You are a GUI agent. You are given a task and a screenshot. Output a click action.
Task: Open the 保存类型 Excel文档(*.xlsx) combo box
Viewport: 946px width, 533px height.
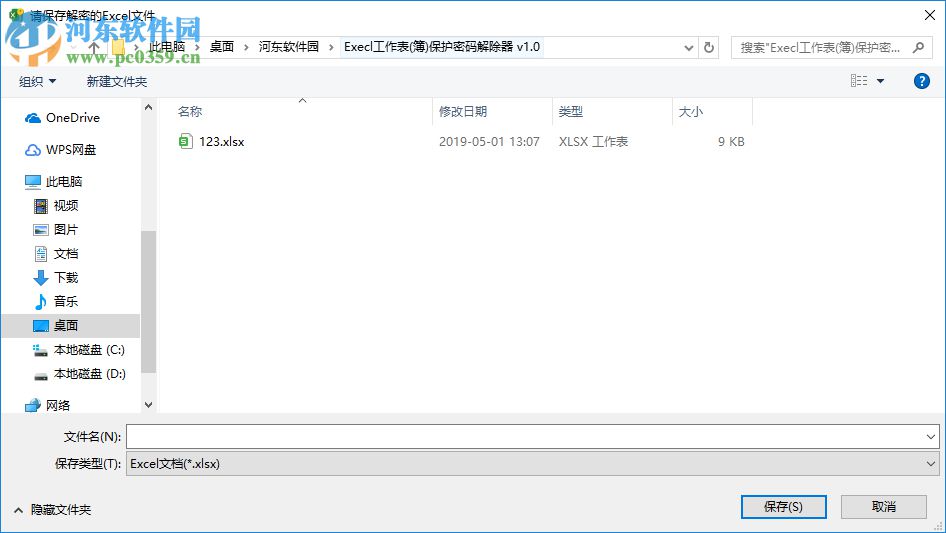pos(533,464)
